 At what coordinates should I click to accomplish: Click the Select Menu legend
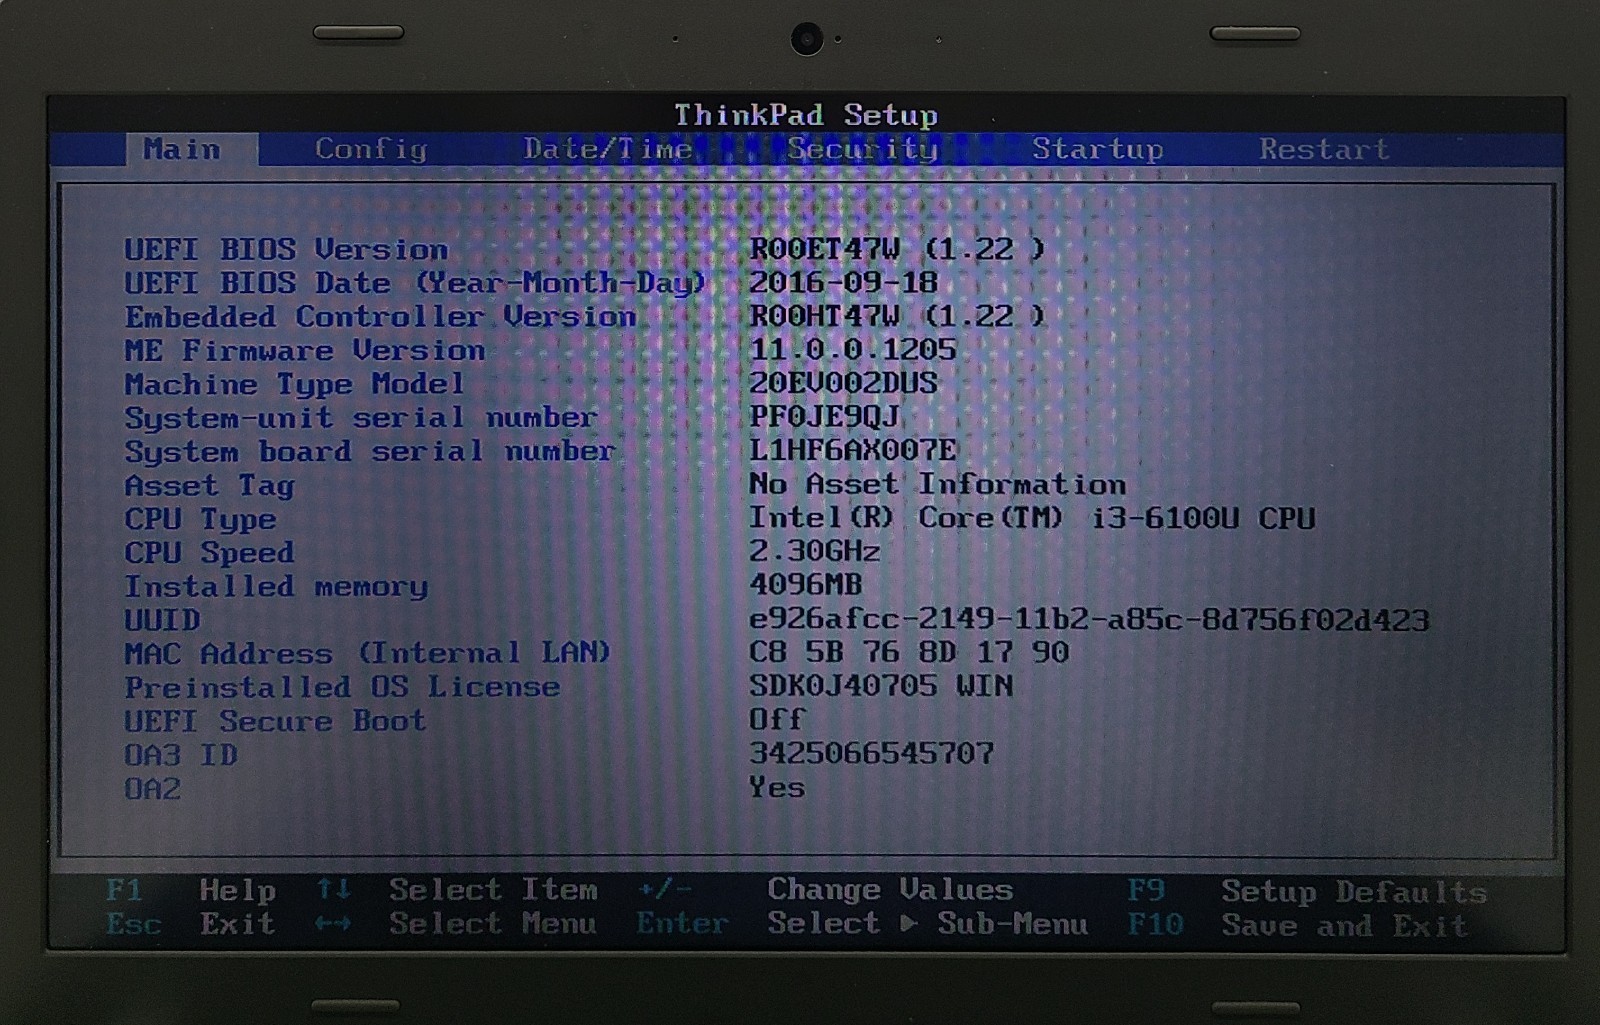pyautogui.click(x=494, y=924)
